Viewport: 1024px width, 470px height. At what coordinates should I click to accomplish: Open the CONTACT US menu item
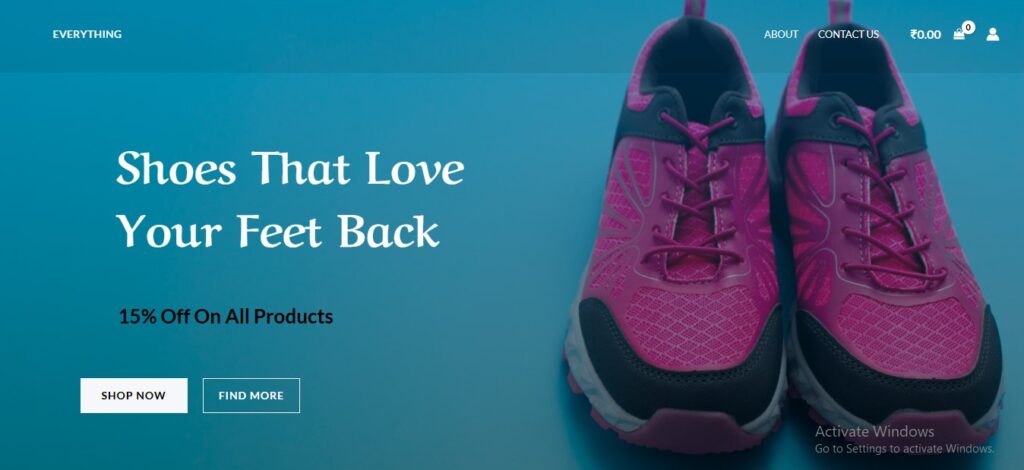click(848, 34)
